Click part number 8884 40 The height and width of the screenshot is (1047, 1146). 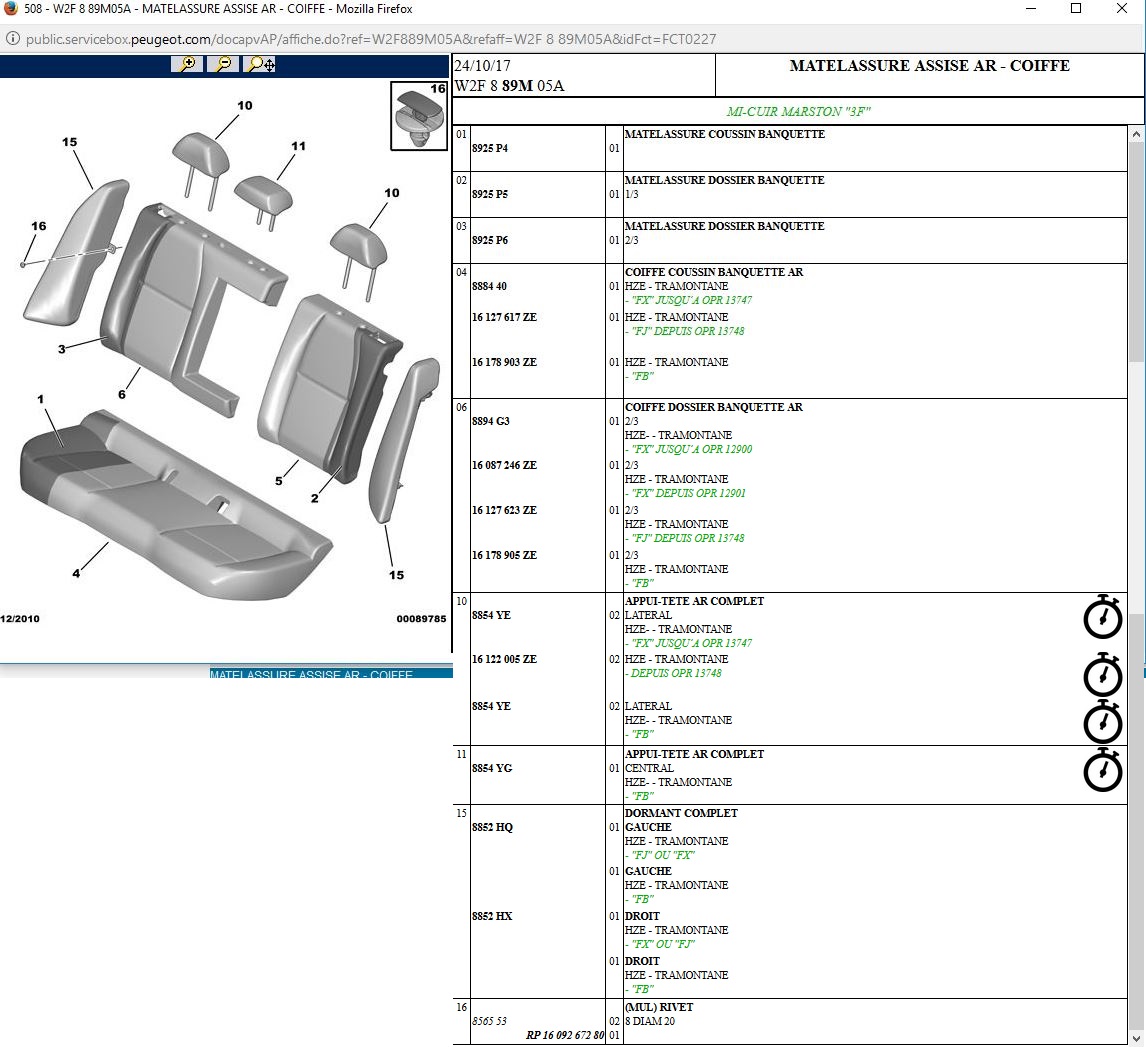point(489,286)
